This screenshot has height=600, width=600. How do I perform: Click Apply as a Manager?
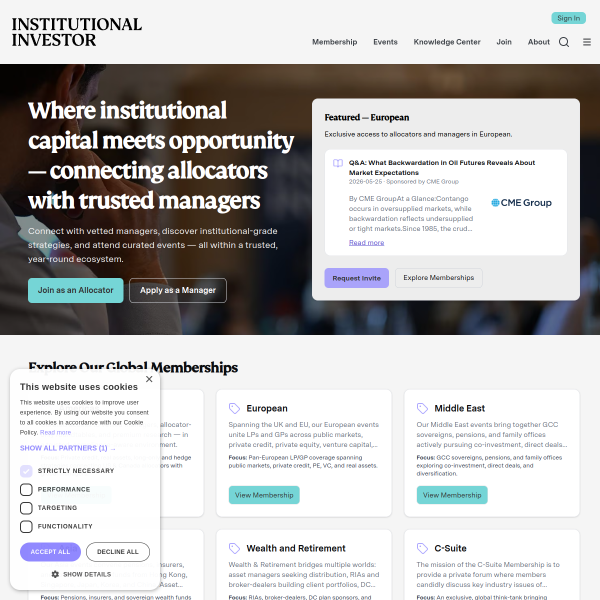point(178,290)
